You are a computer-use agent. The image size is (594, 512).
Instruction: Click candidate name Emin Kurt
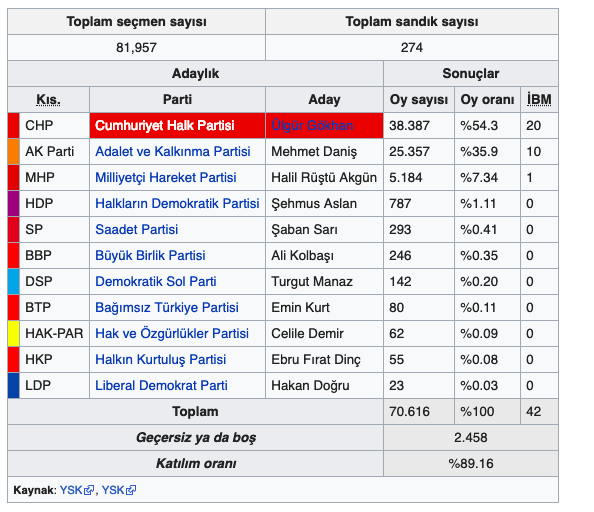click(x=300, y=308)
